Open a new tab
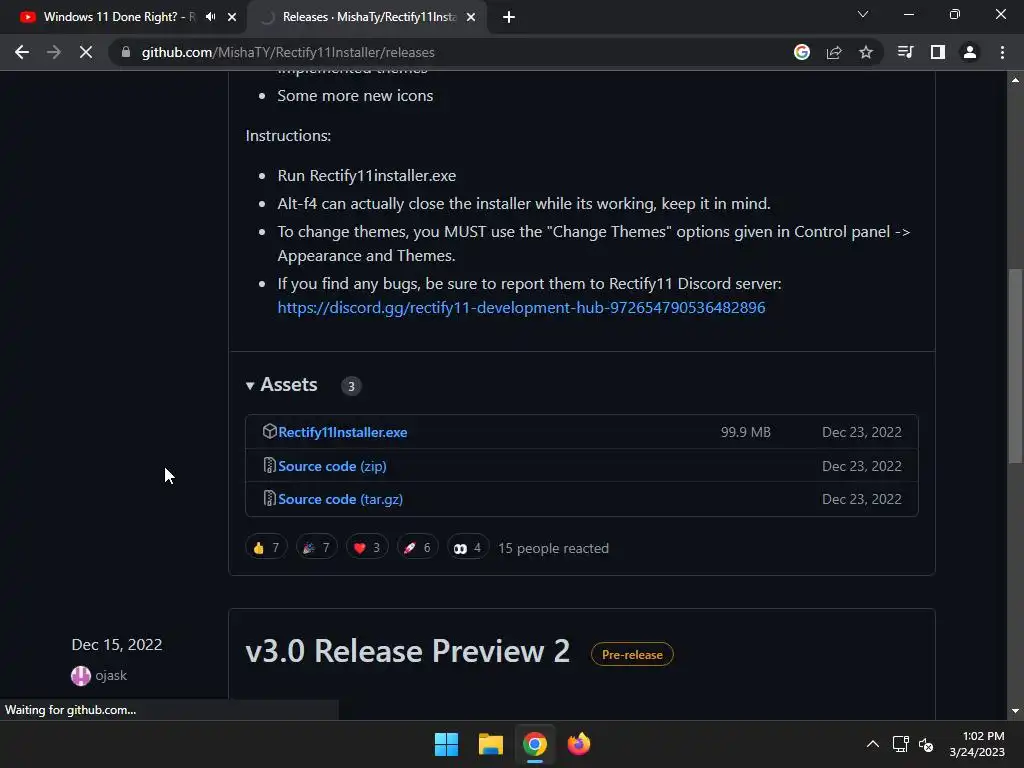Image resolution: width=1024 pixels, height=768 pixels. (509, 17)
